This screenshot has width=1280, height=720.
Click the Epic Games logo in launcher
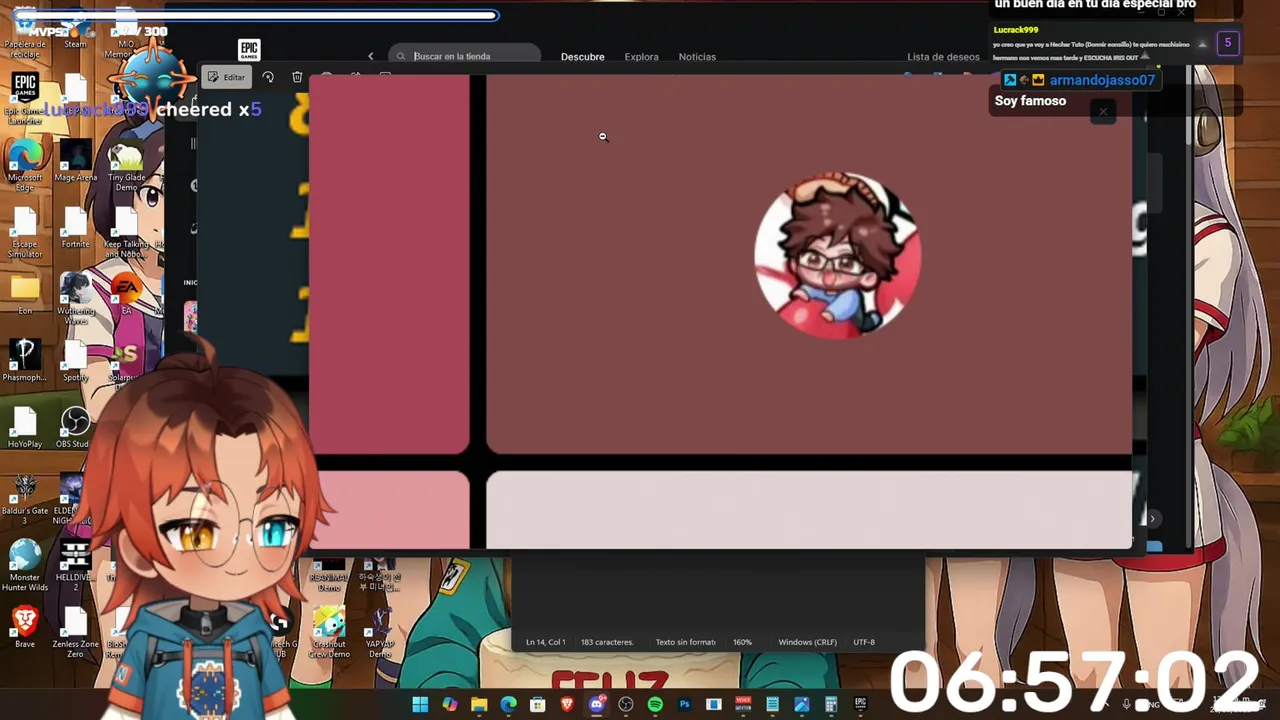249,50
